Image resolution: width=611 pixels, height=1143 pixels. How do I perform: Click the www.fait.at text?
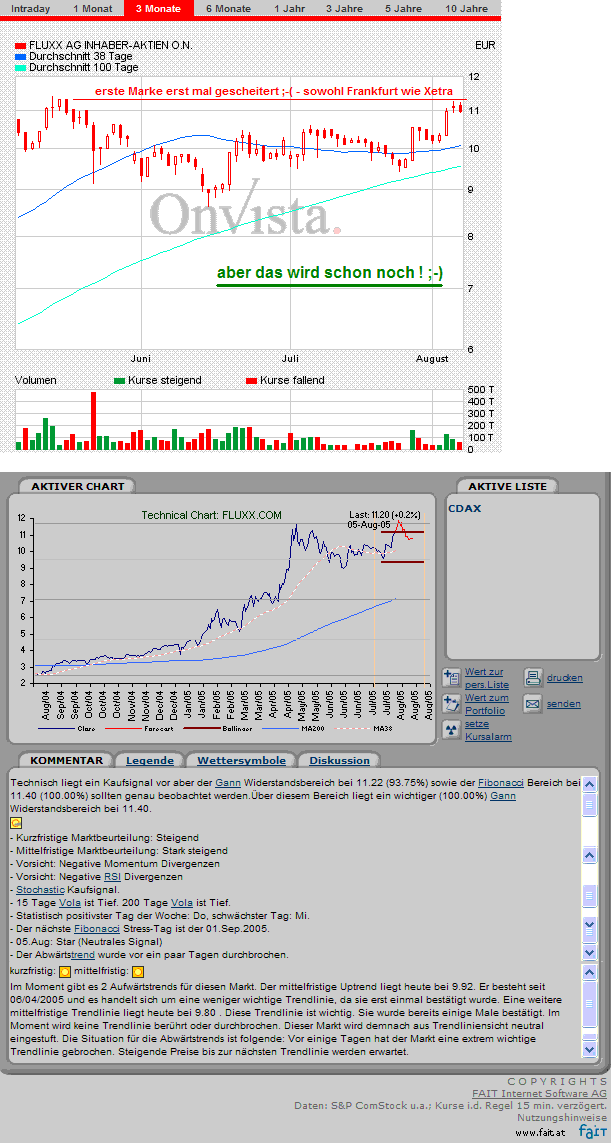[x=540, y=1133]
